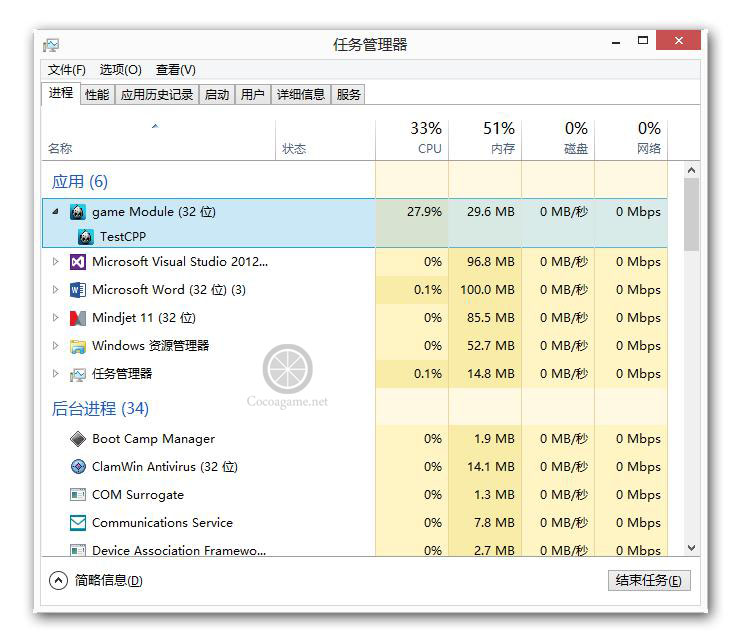742x642 pixels.
Task: Click the Mindjet 11 app icon
Action: click(x=78, y=318)
